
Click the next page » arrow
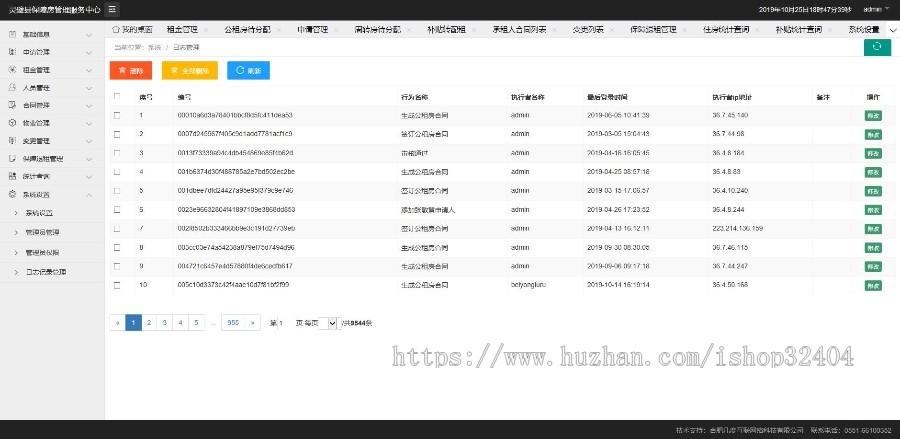pyautogui.click(x=253, y=323)
